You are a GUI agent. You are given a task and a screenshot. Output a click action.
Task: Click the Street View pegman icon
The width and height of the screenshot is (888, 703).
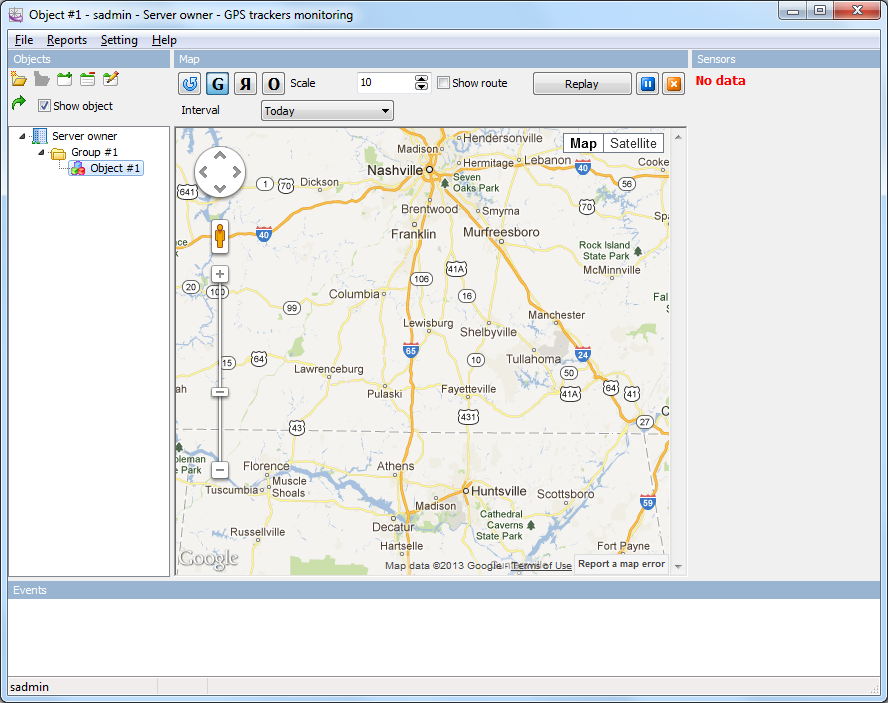(220, 236)
